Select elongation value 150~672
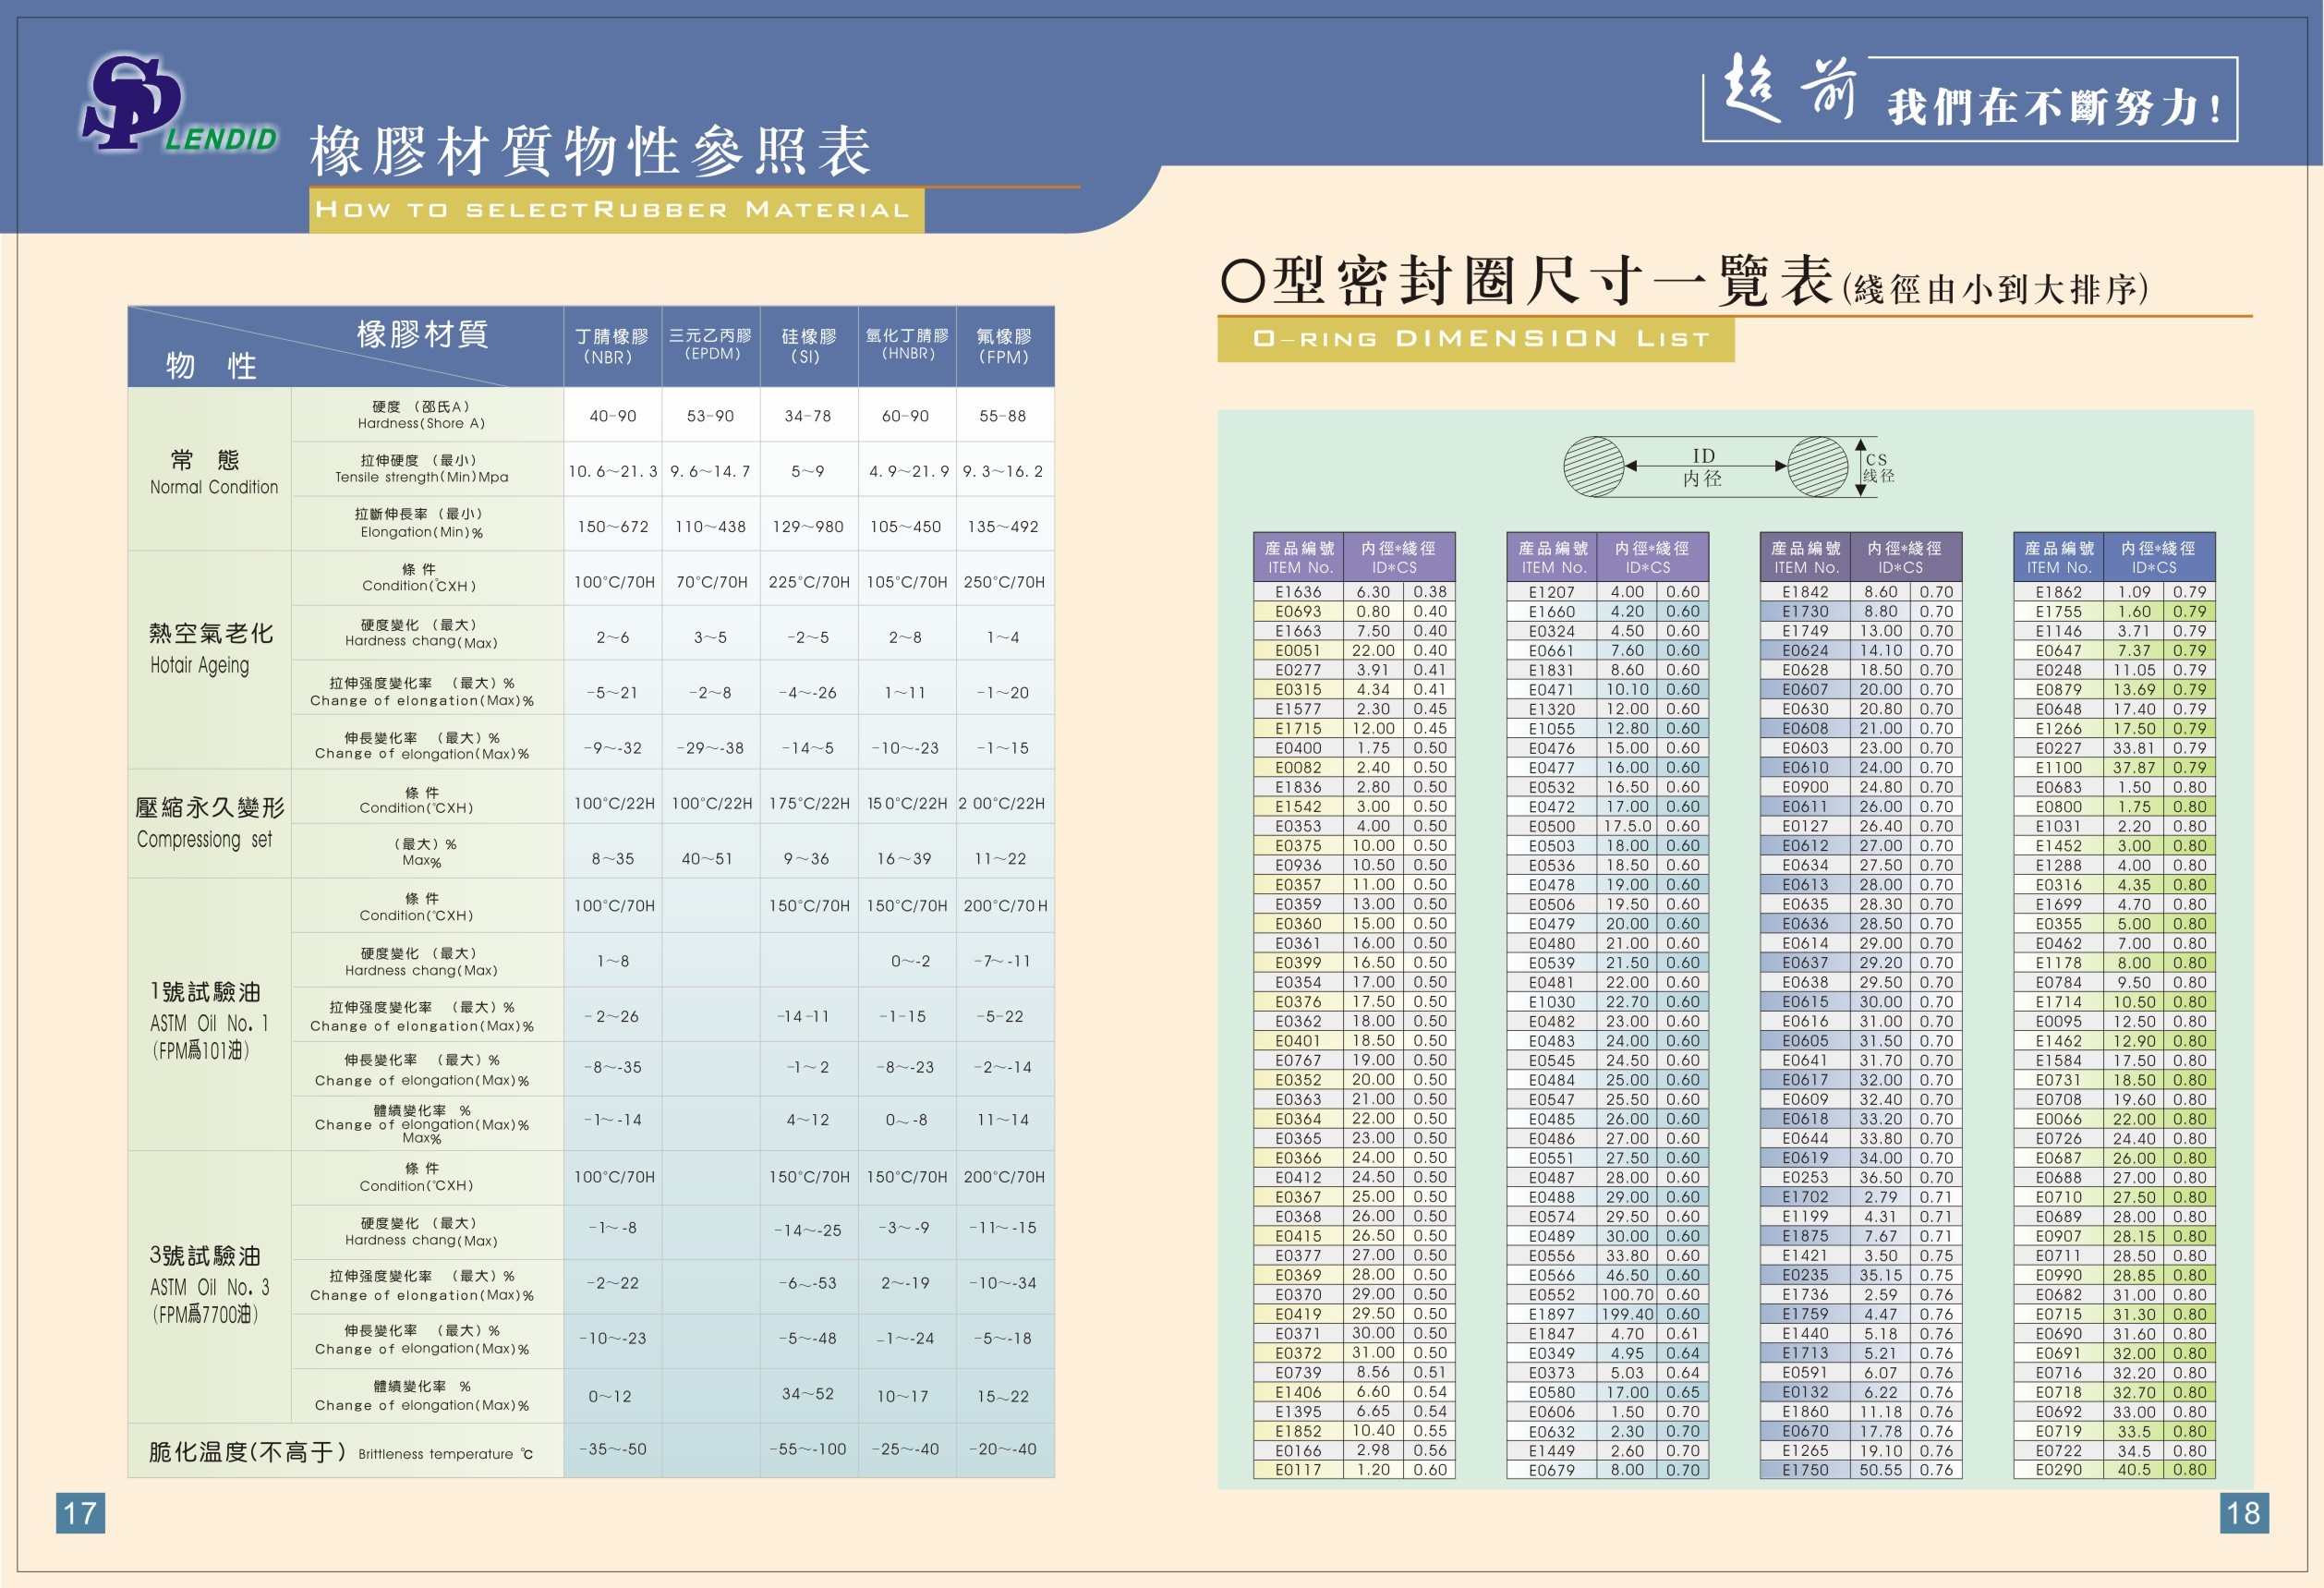The height and width of the screenshot is (1588, 2324). pyautogui.click(x=612, y=526)
